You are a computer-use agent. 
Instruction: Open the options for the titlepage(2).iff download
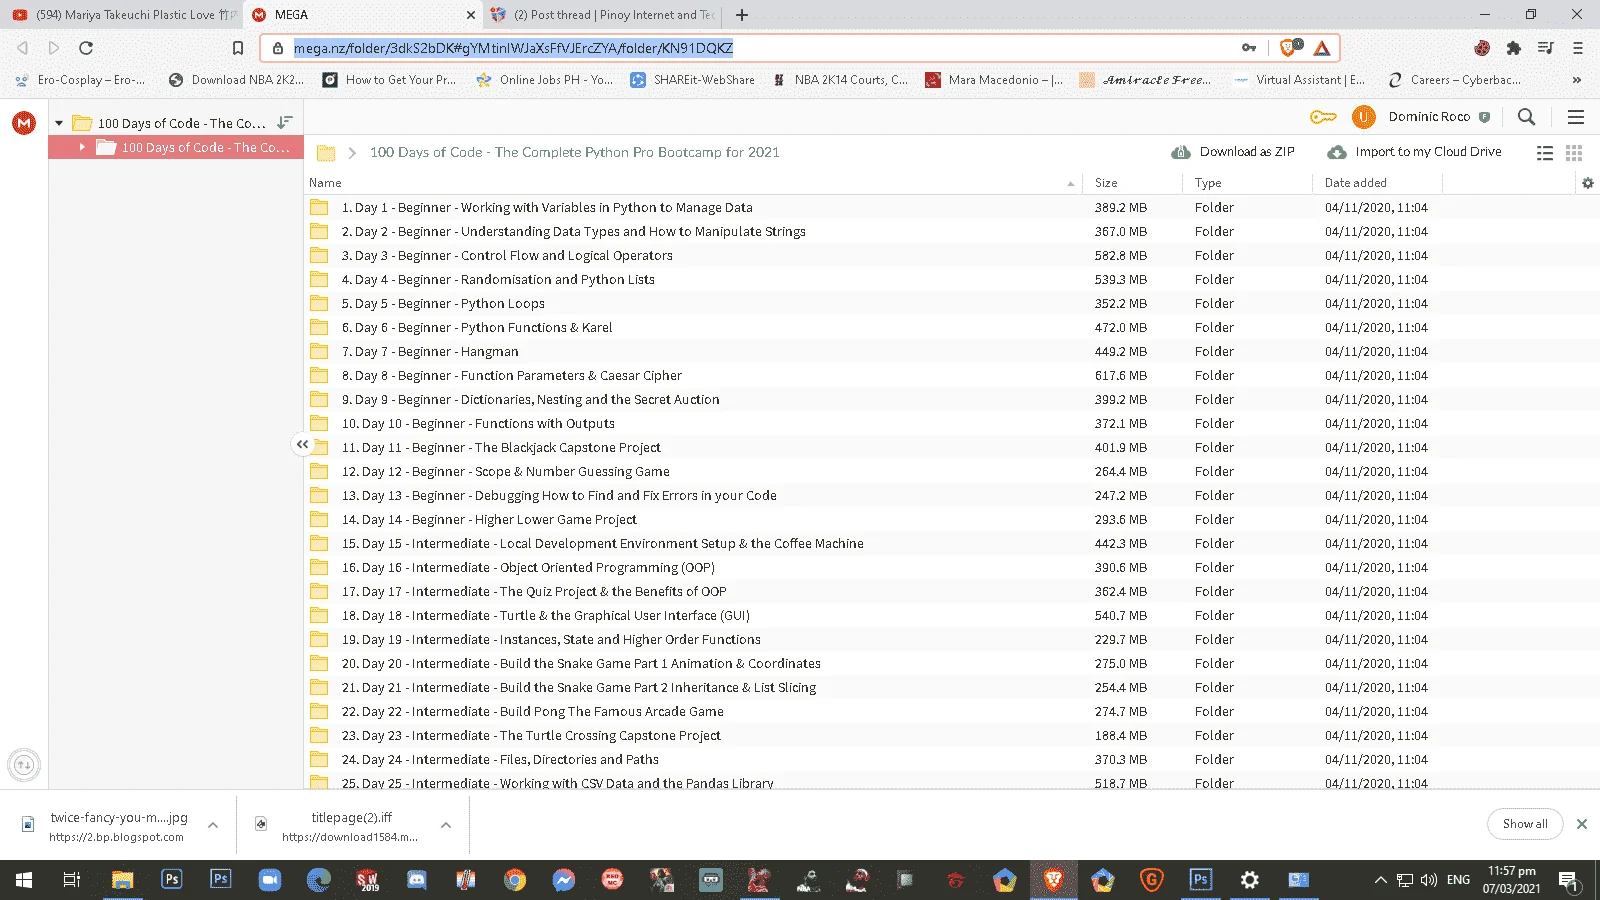pos(446,825)
